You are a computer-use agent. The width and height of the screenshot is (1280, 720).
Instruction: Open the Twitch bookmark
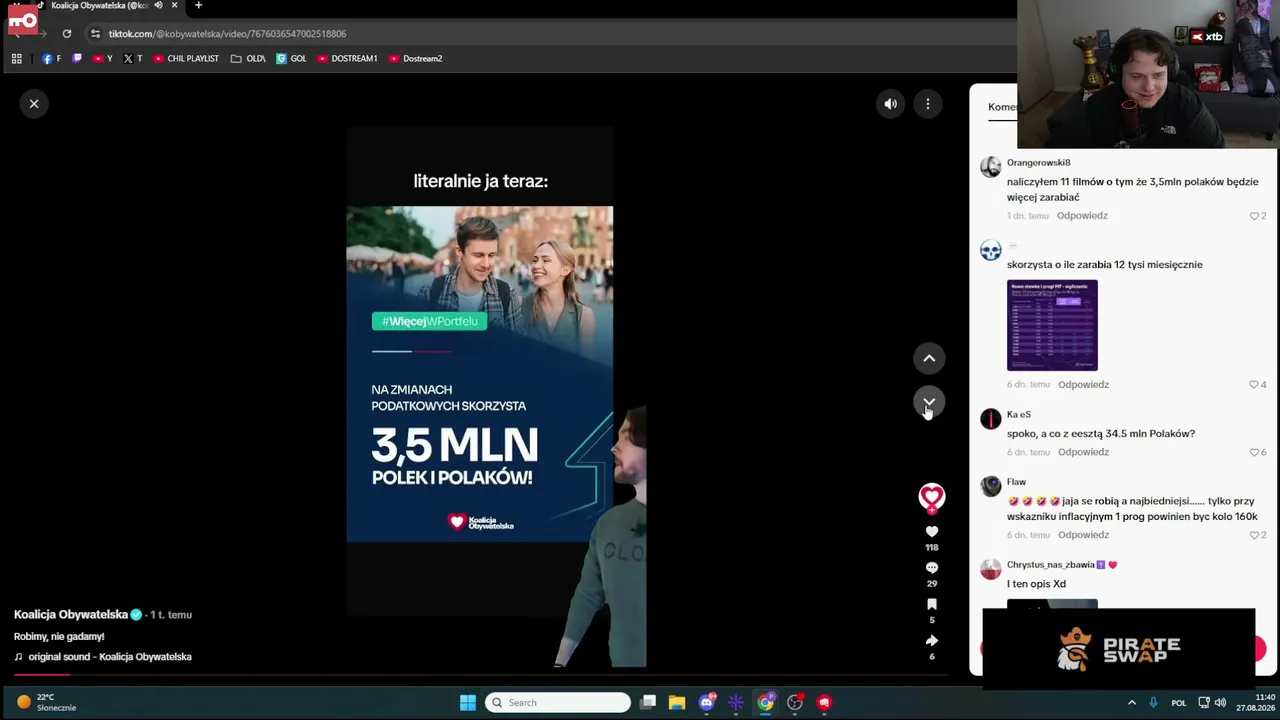click(78, 59)
